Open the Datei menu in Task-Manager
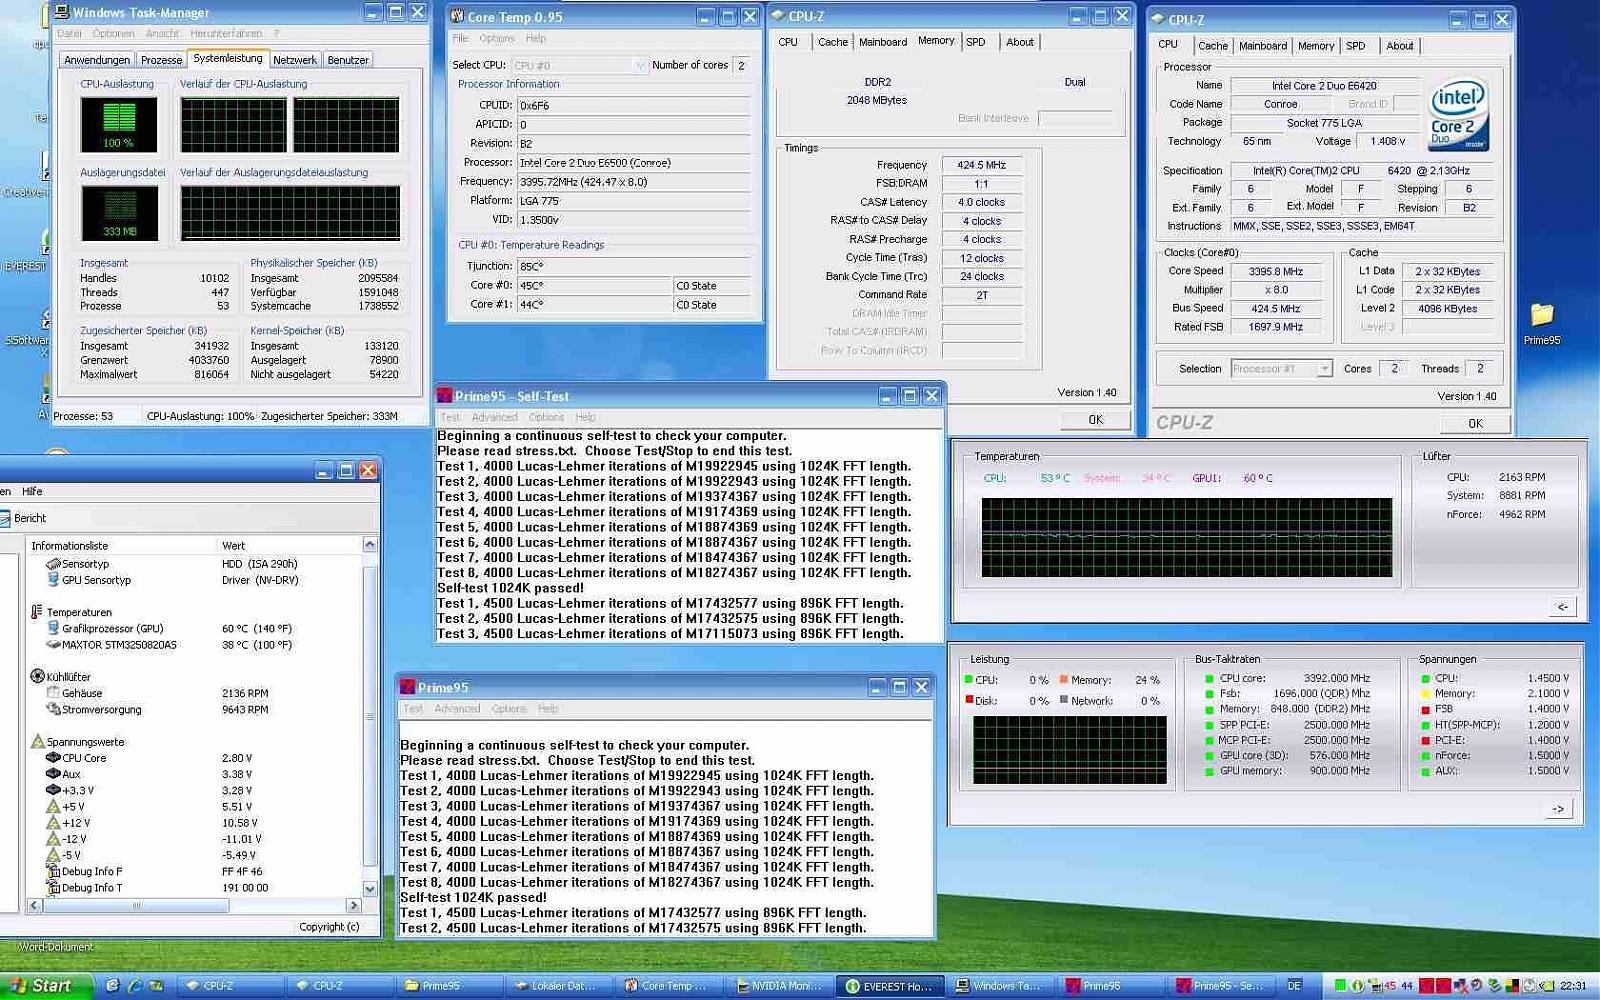The image size is (1600, 1000). 70,34
